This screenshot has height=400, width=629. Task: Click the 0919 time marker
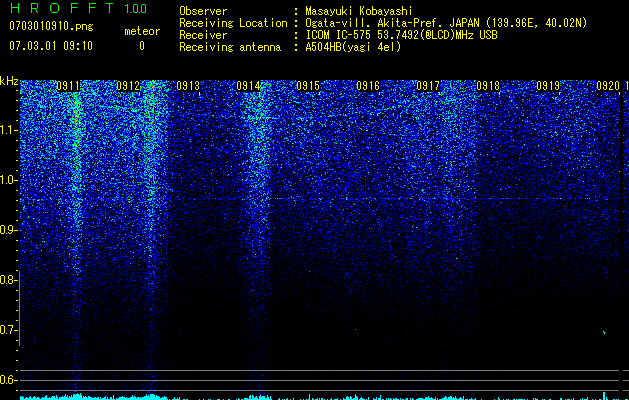click(548, 86)
